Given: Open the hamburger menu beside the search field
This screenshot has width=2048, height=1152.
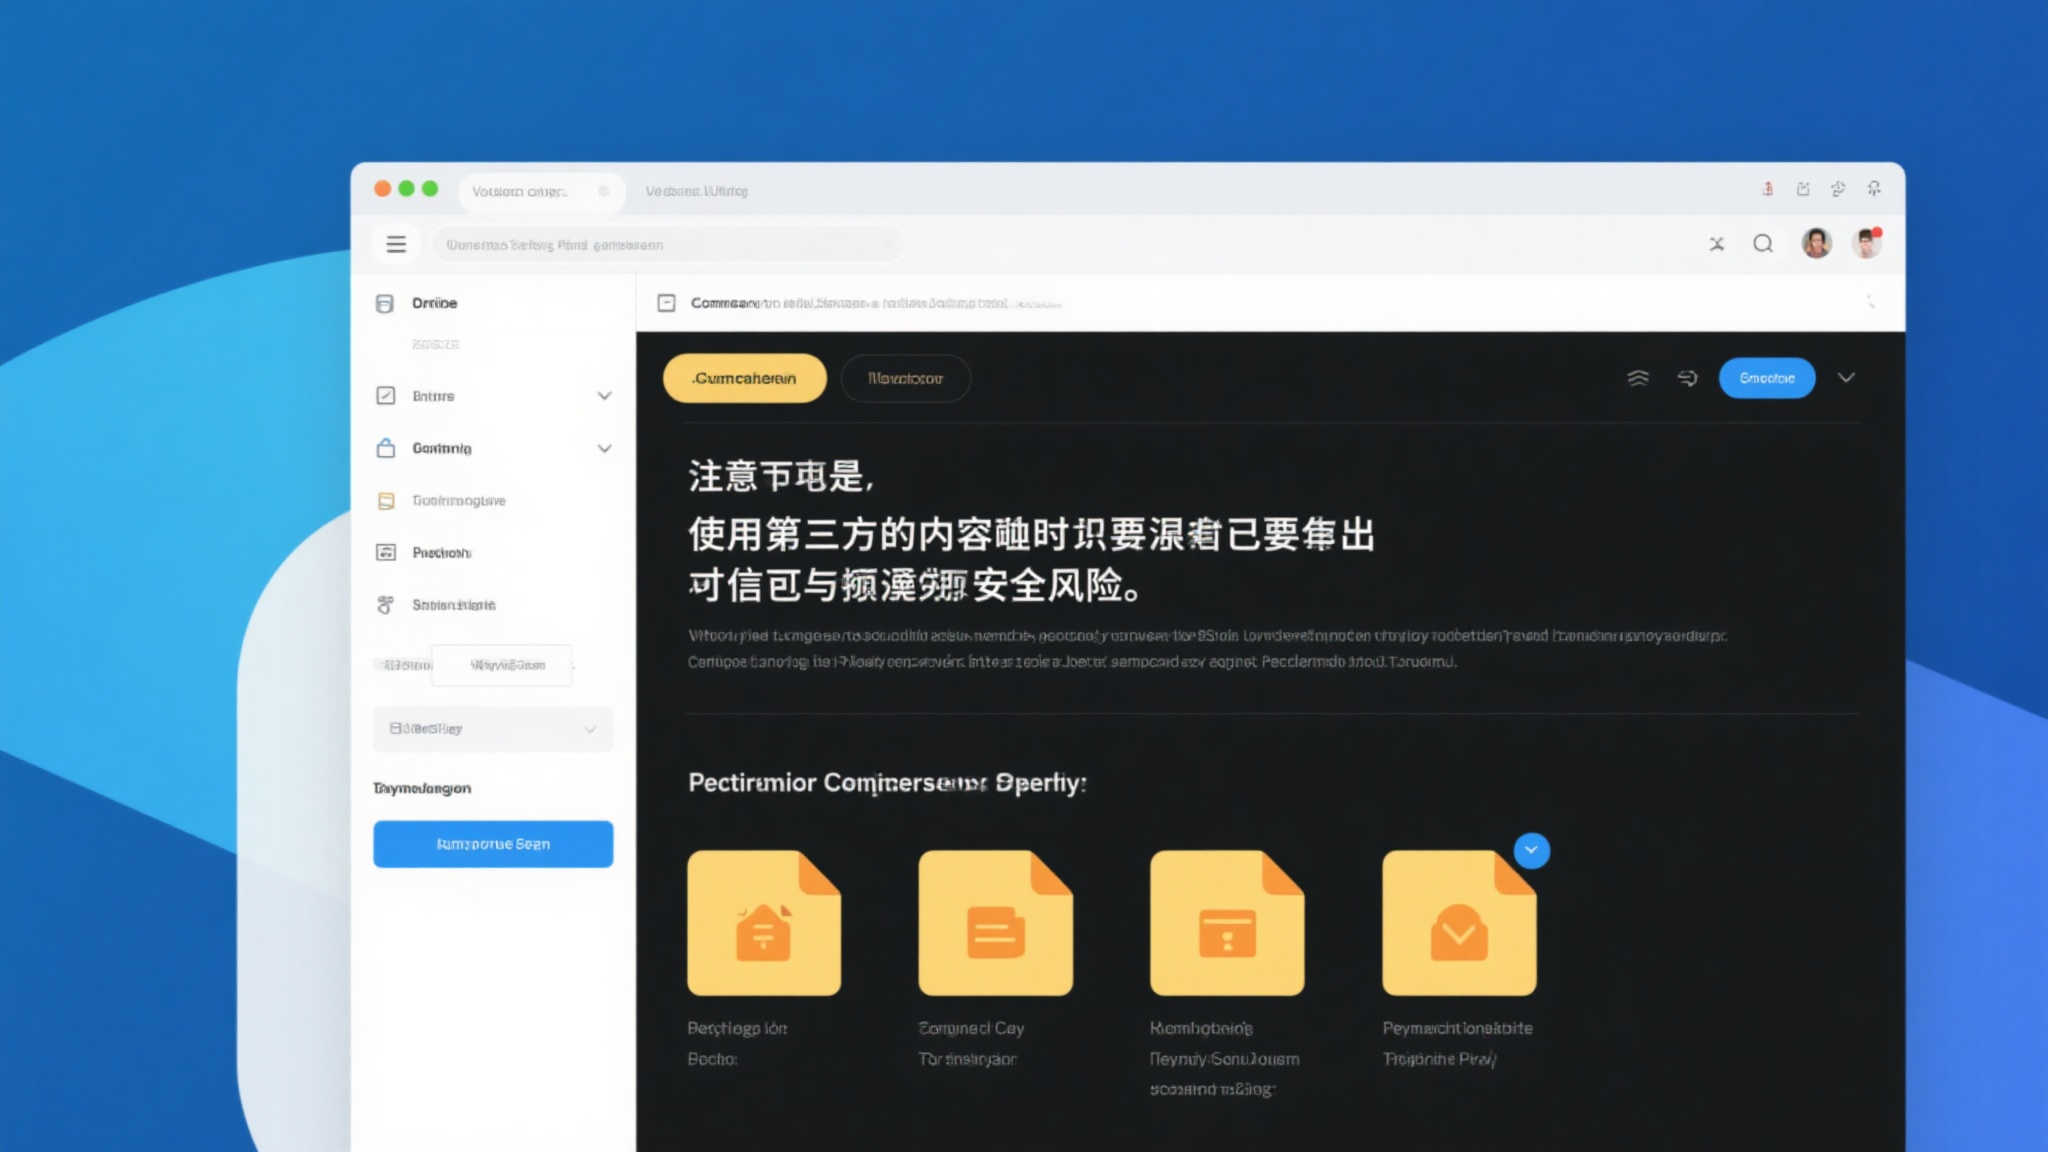Looking at the screenshot, I should click(x=396, y=243).
